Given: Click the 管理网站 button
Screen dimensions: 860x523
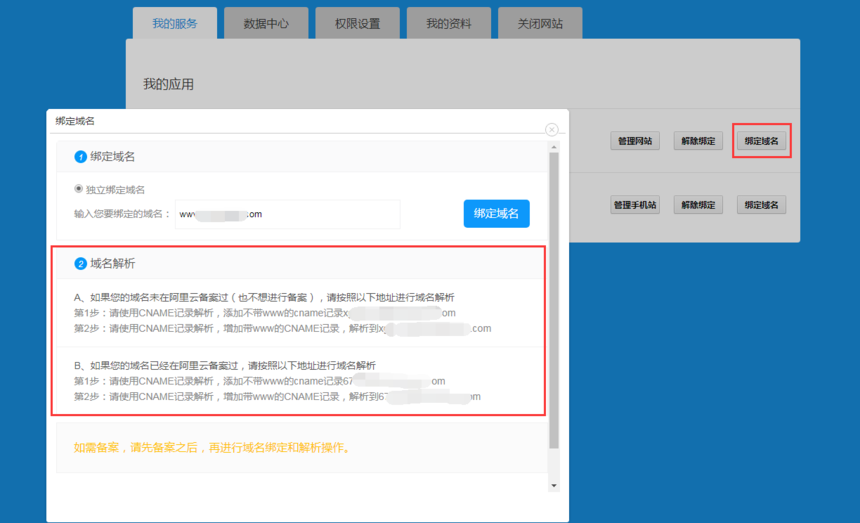Looking at the screenshot, I should [x=635, y=141].
